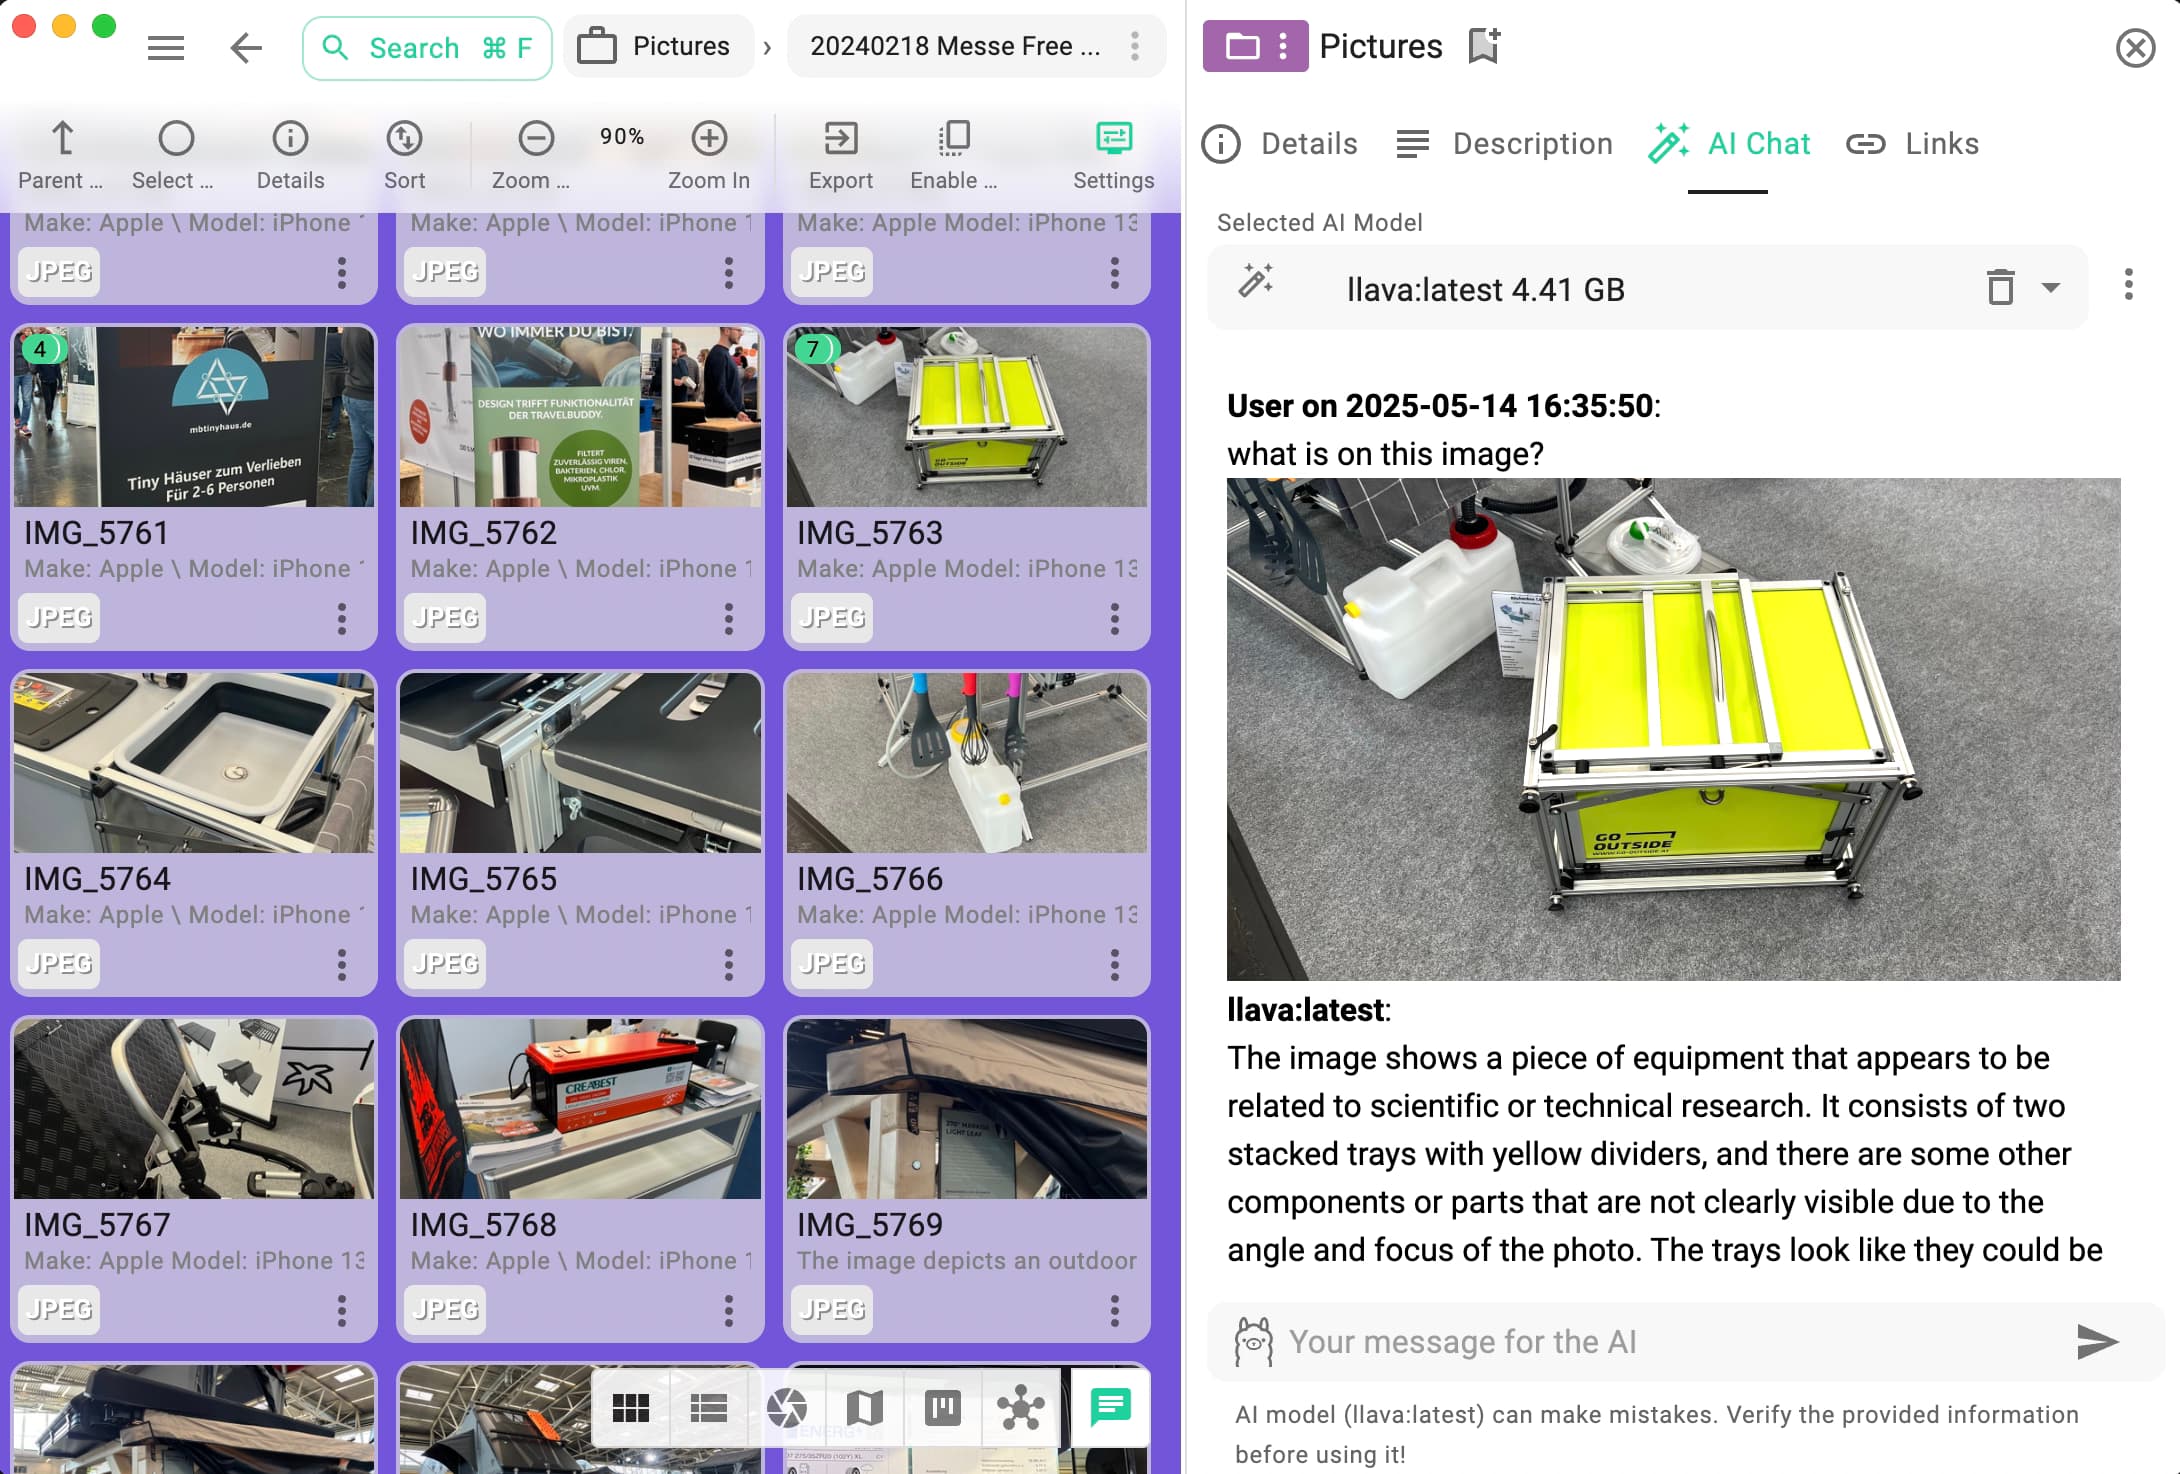Viewport: 2180px width, 1474px height.
Task: Open folder path 20240218 Messe Free menu
Action: point(1134,46)
